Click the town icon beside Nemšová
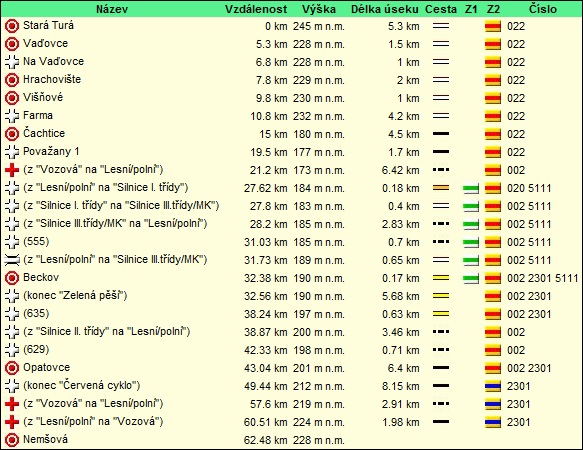583x450 pixels. pos(12,440)
